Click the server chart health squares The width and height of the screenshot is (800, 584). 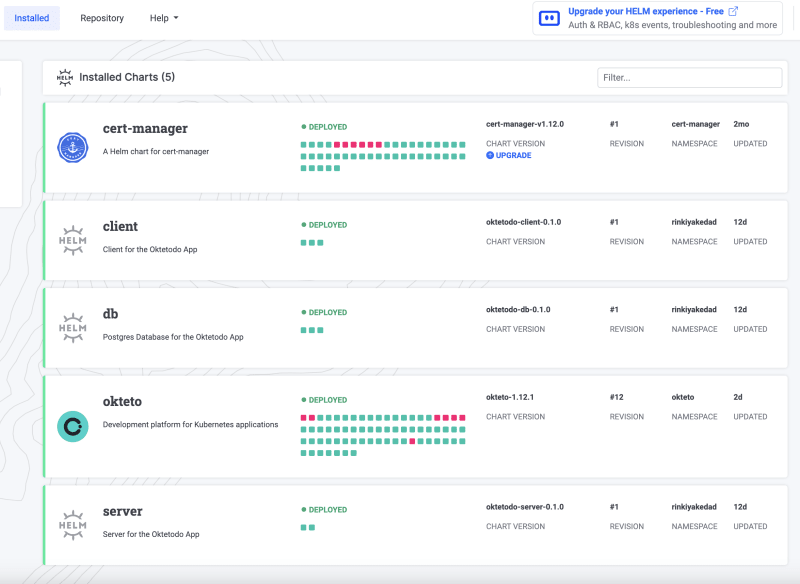coord(308,527)
